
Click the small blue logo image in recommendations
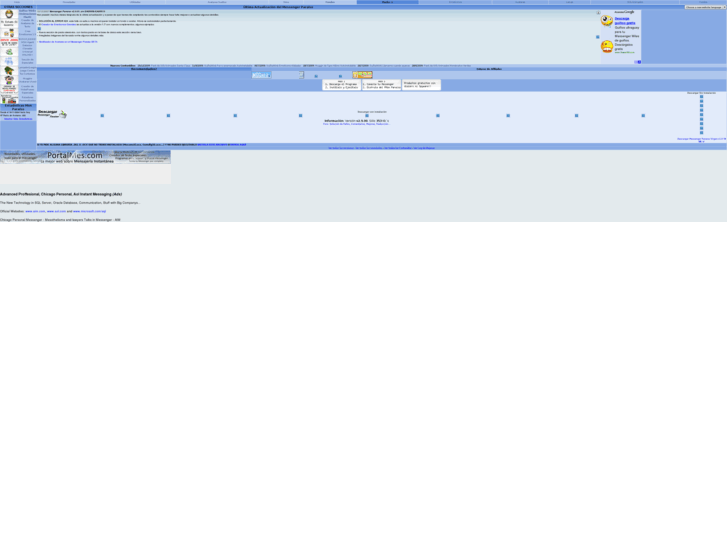(261, 75)
